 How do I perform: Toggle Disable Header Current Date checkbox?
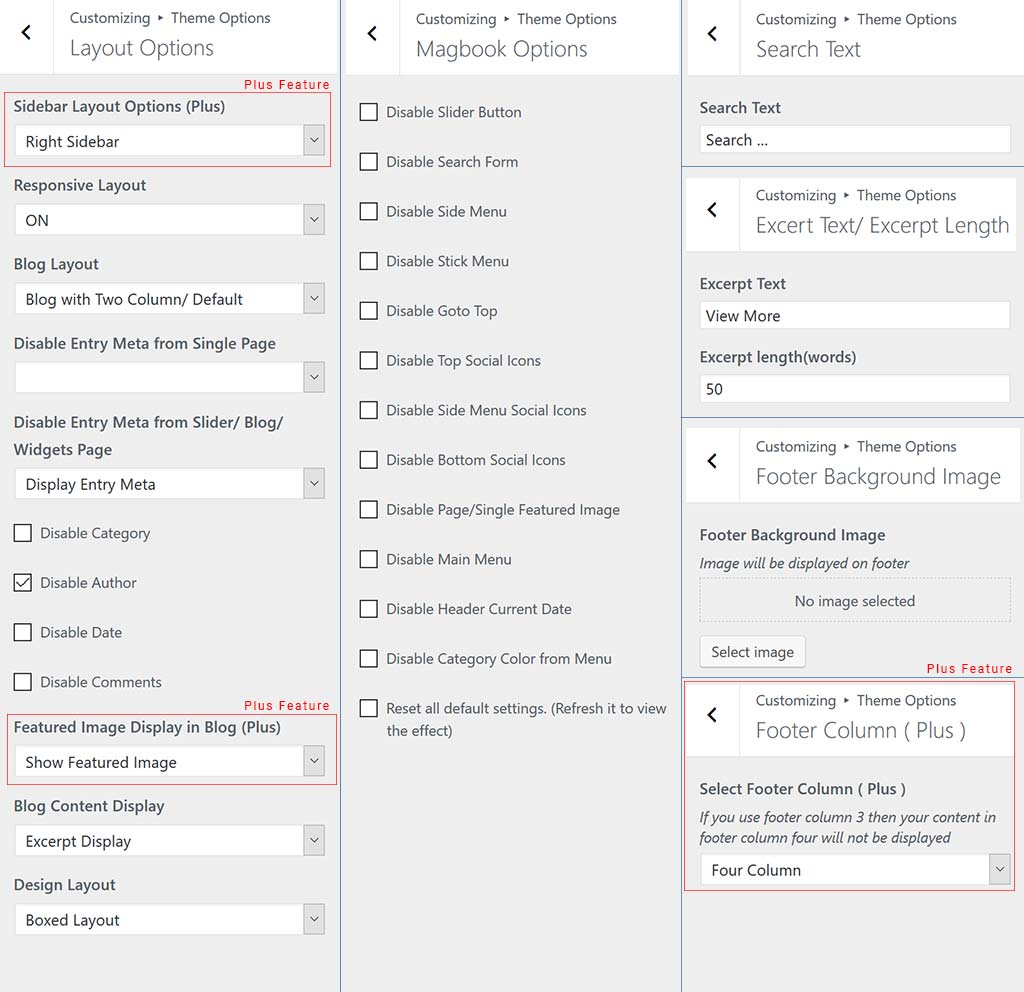coord(369,609)
